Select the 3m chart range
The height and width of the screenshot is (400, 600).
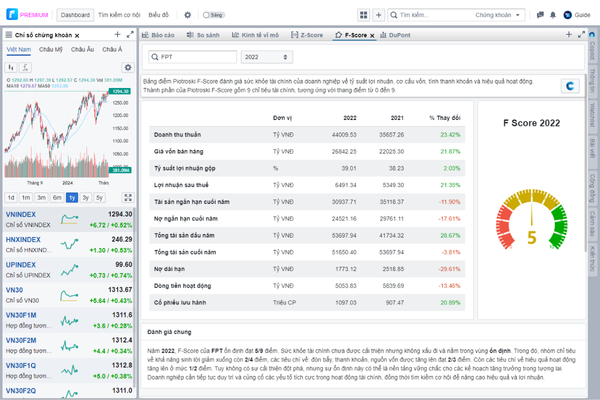41,198
